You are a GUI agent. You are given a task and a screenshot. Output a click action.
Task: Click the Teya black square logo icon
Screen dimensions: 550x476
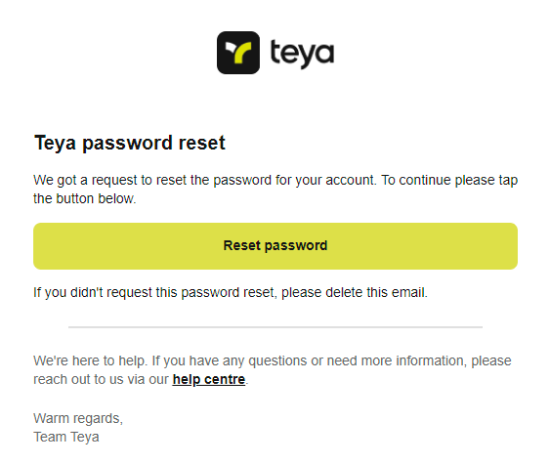(x=238, y=53)
